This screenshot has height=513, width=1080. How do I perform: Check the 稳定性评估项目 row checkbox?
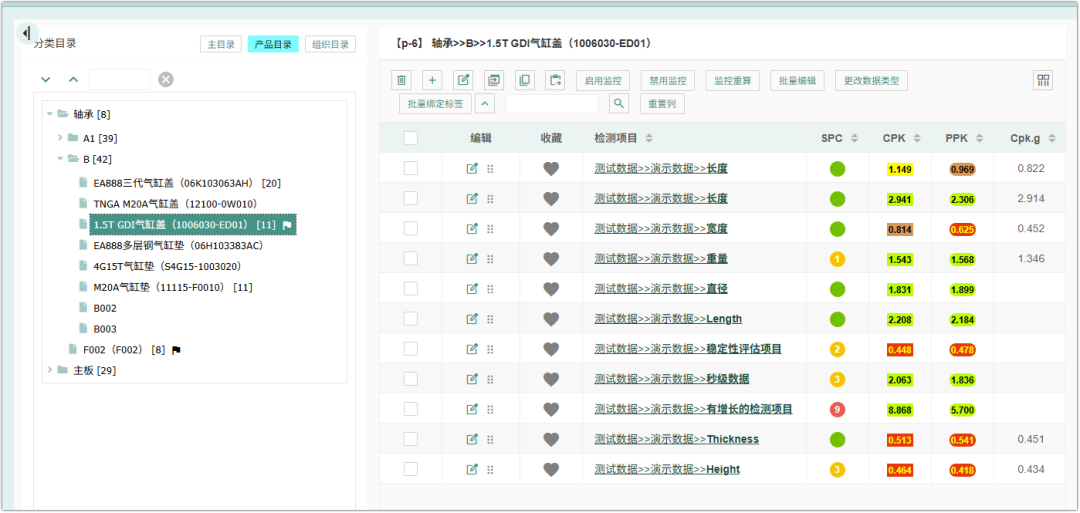[411, 348]
